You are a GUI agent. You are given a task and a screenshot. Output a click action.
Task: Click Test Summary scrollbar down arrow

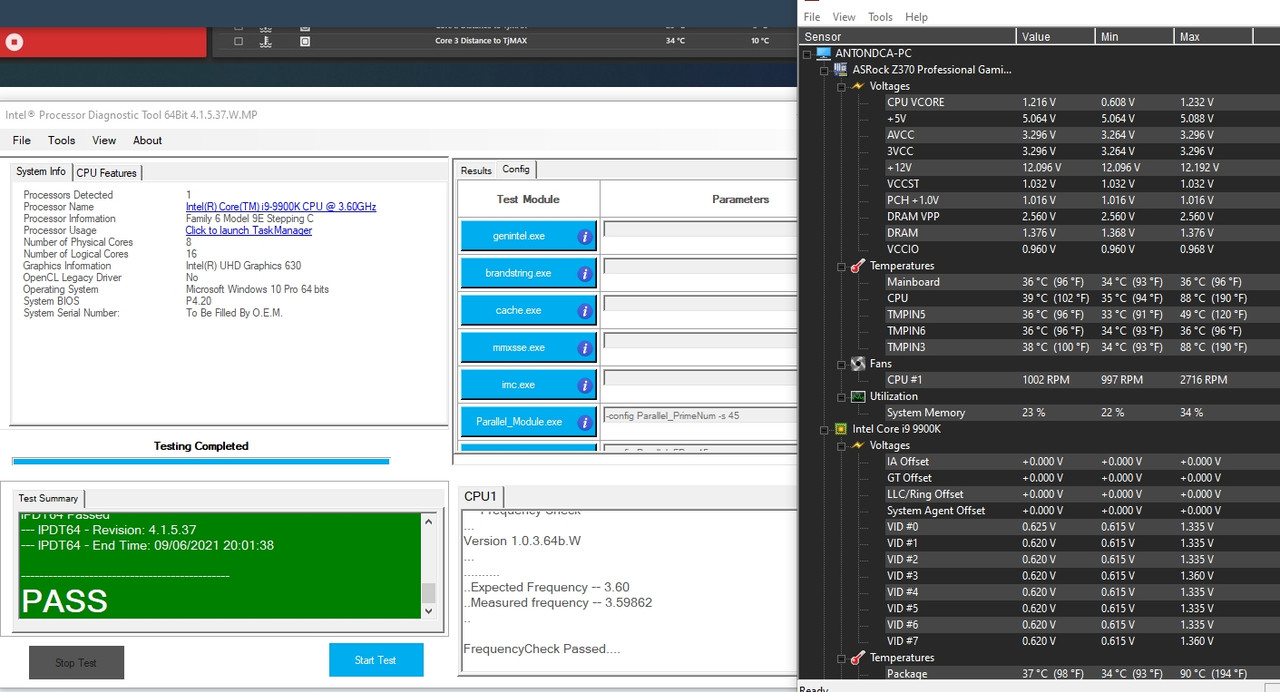click(x=429, y=610)
